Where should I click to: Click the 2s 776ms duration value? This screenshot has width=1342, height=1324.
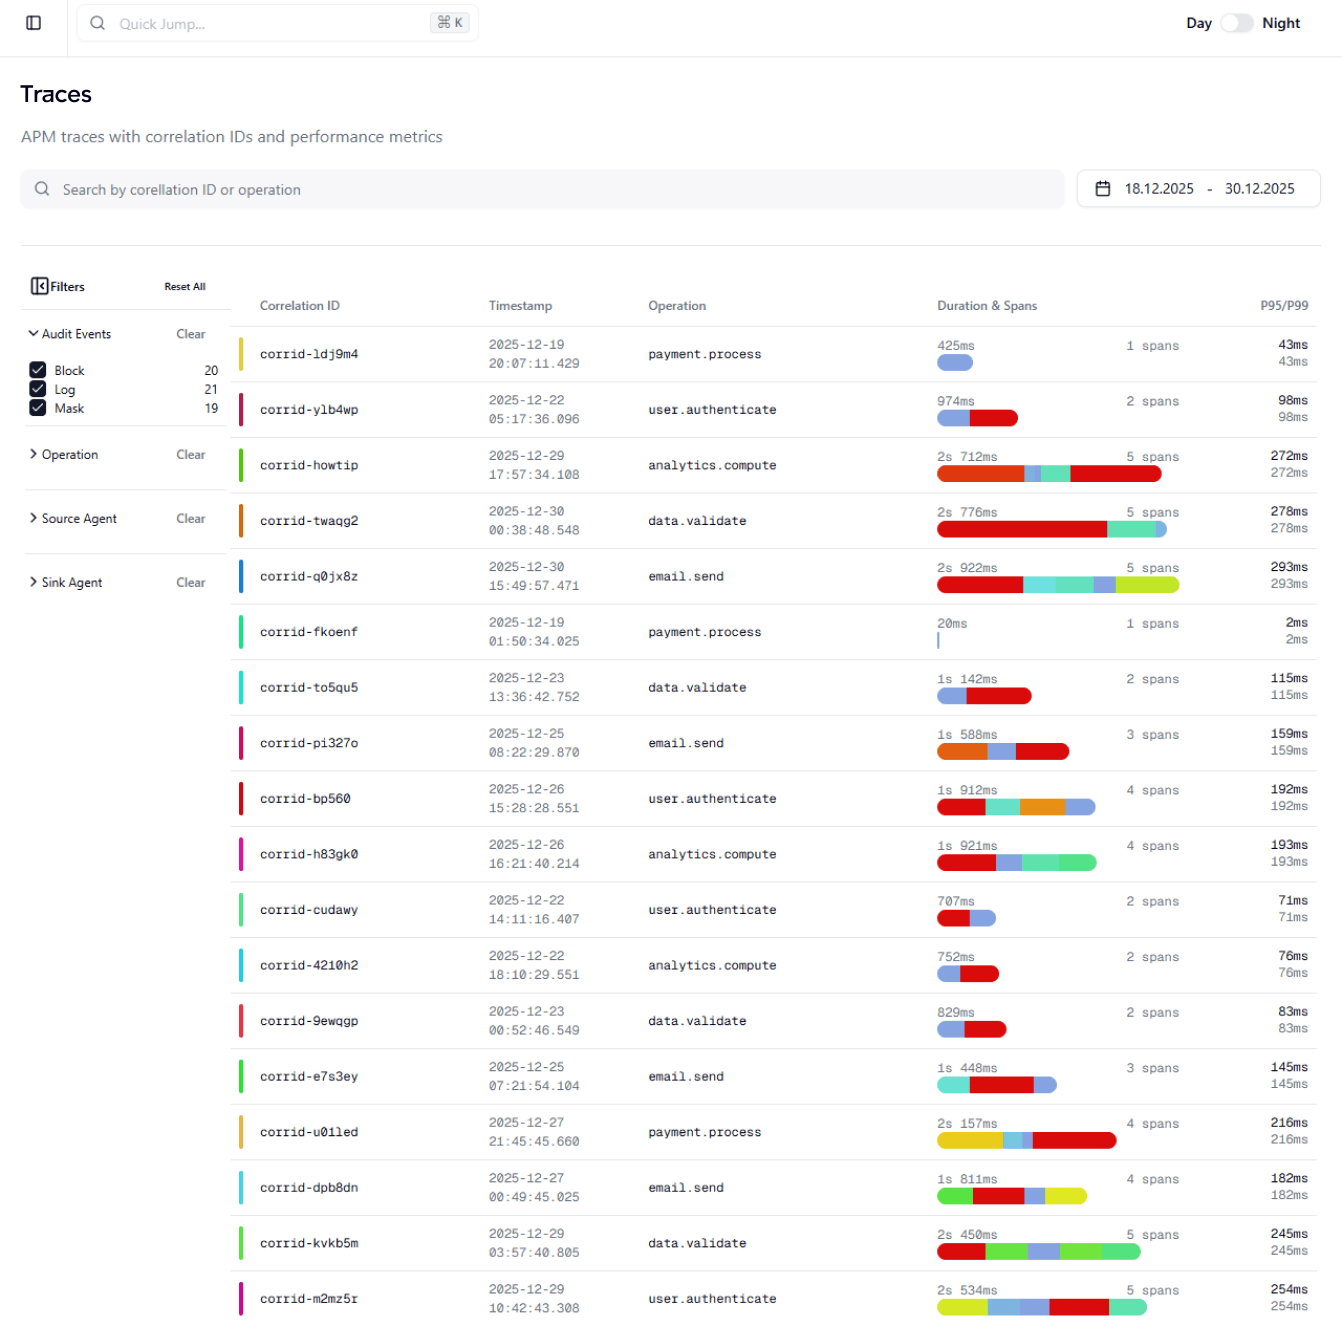coord(967,512)
